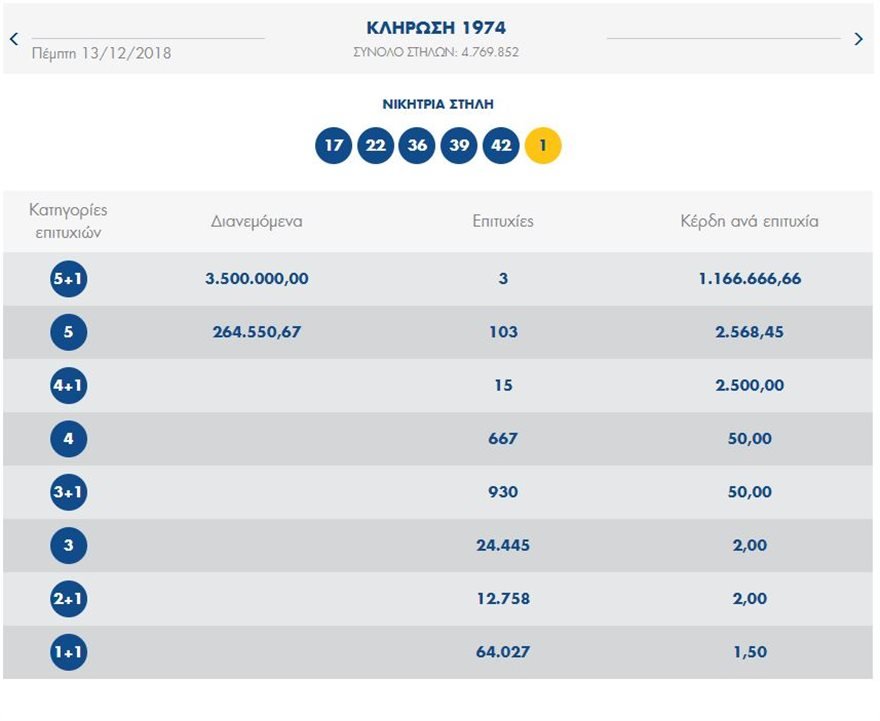Select winning number ball 17
The width and height of the screenshot is (880, 721).
[x=335, y=145]
